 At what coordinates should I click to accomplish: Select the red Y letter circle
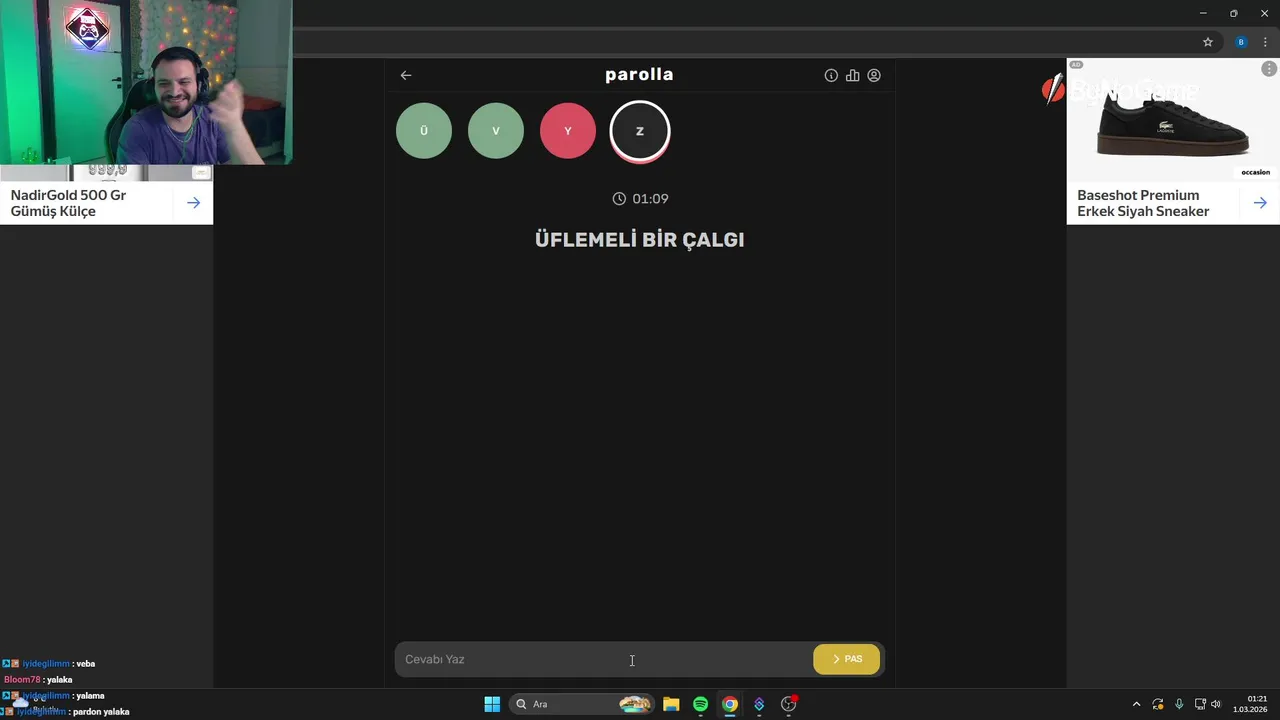tap(568, 131)
